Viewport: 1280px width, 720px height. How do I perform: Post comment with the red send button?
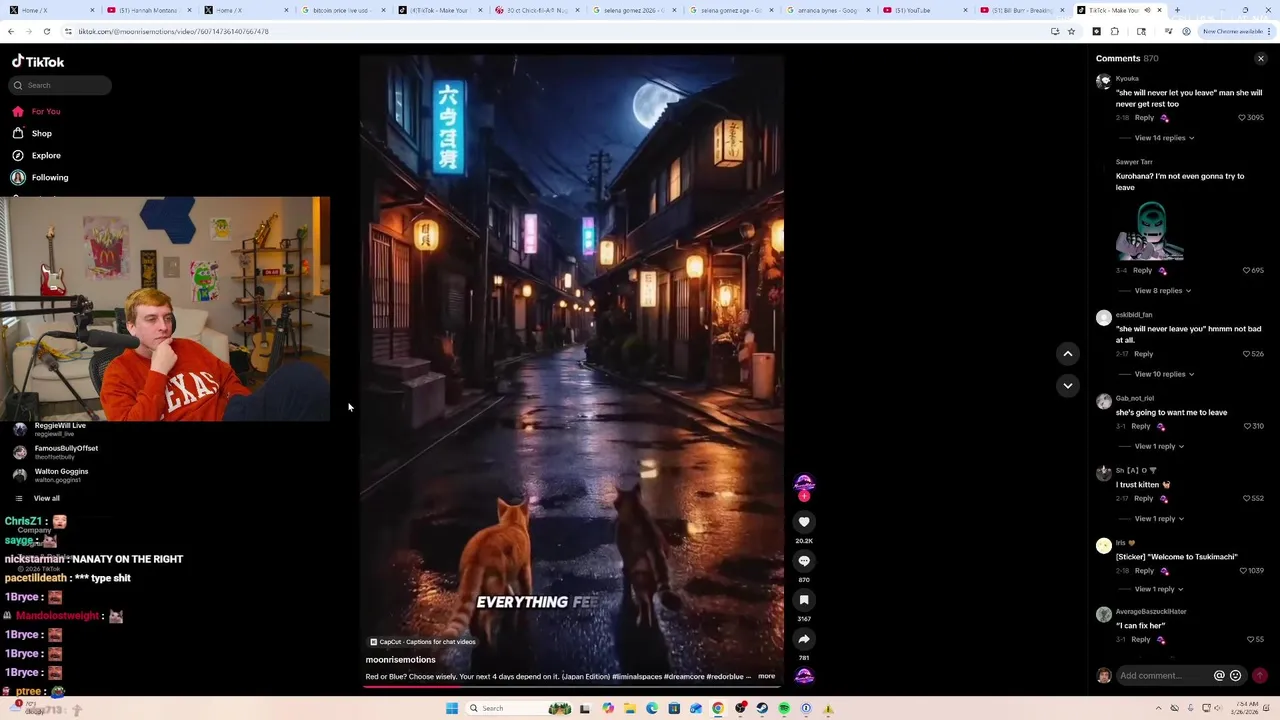1259,676
